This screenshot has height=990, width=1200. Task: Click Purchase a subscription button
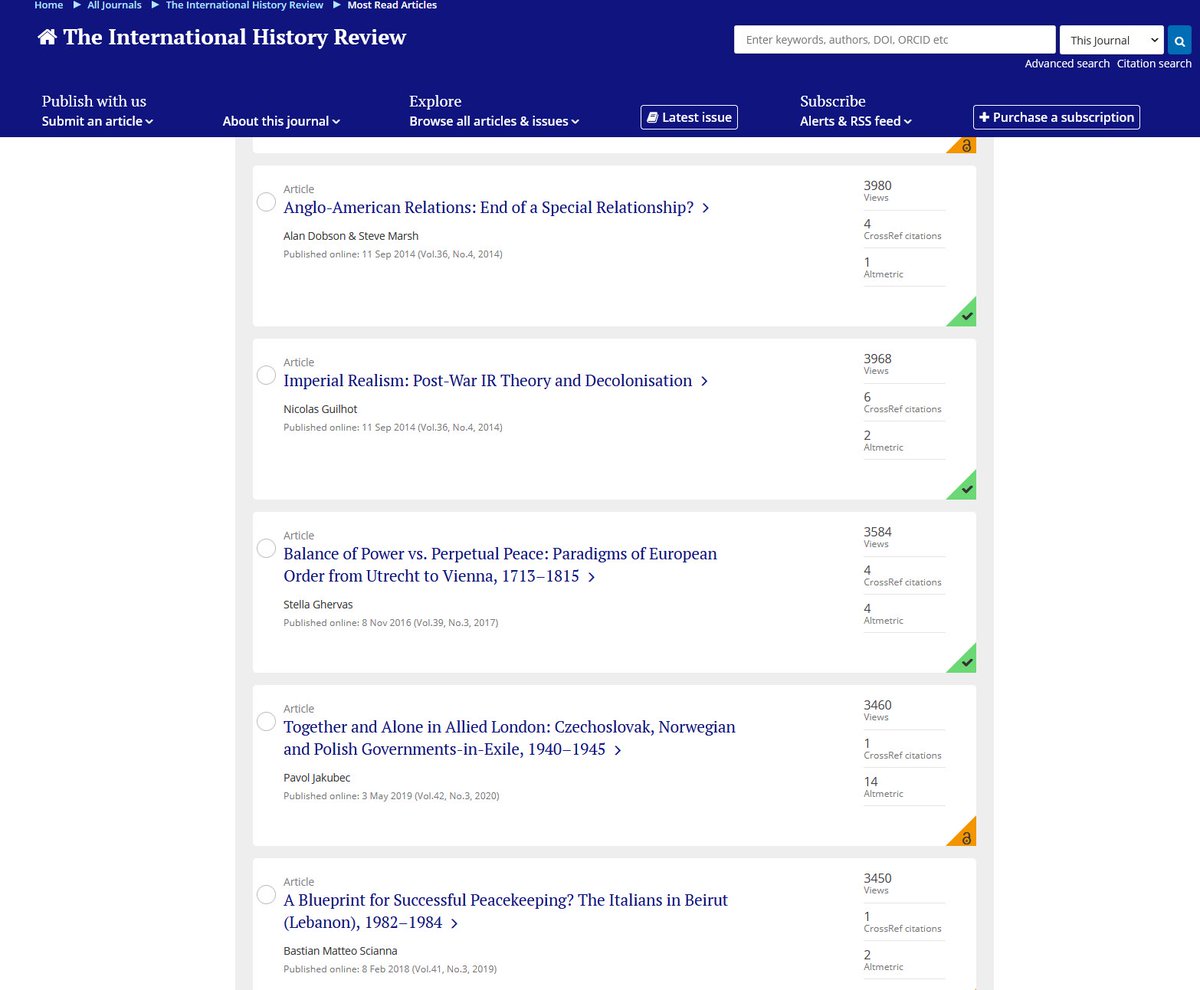pyautogui.click(x=1056, y=117)
